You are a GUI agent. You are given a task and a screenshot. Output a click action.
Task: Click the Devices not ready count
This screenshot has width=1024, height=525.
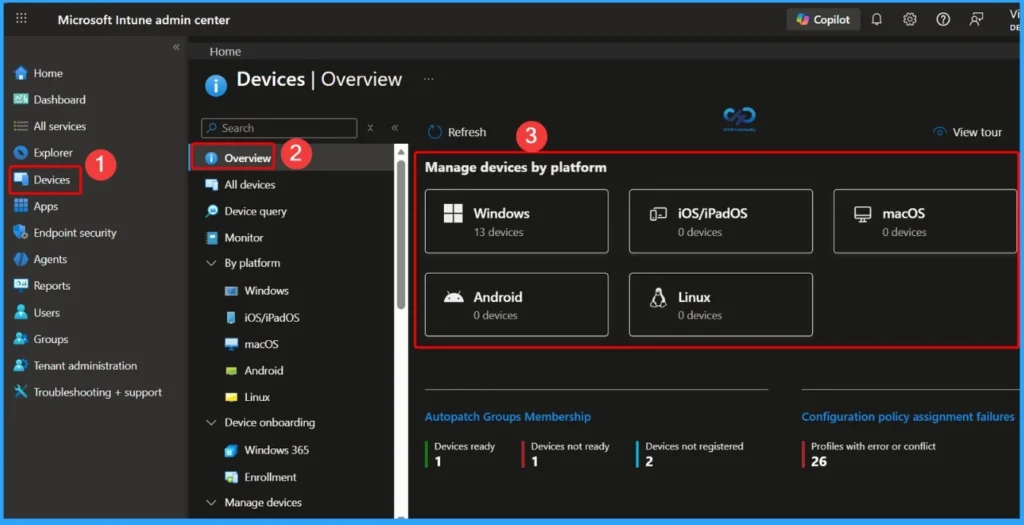[535, 462]
